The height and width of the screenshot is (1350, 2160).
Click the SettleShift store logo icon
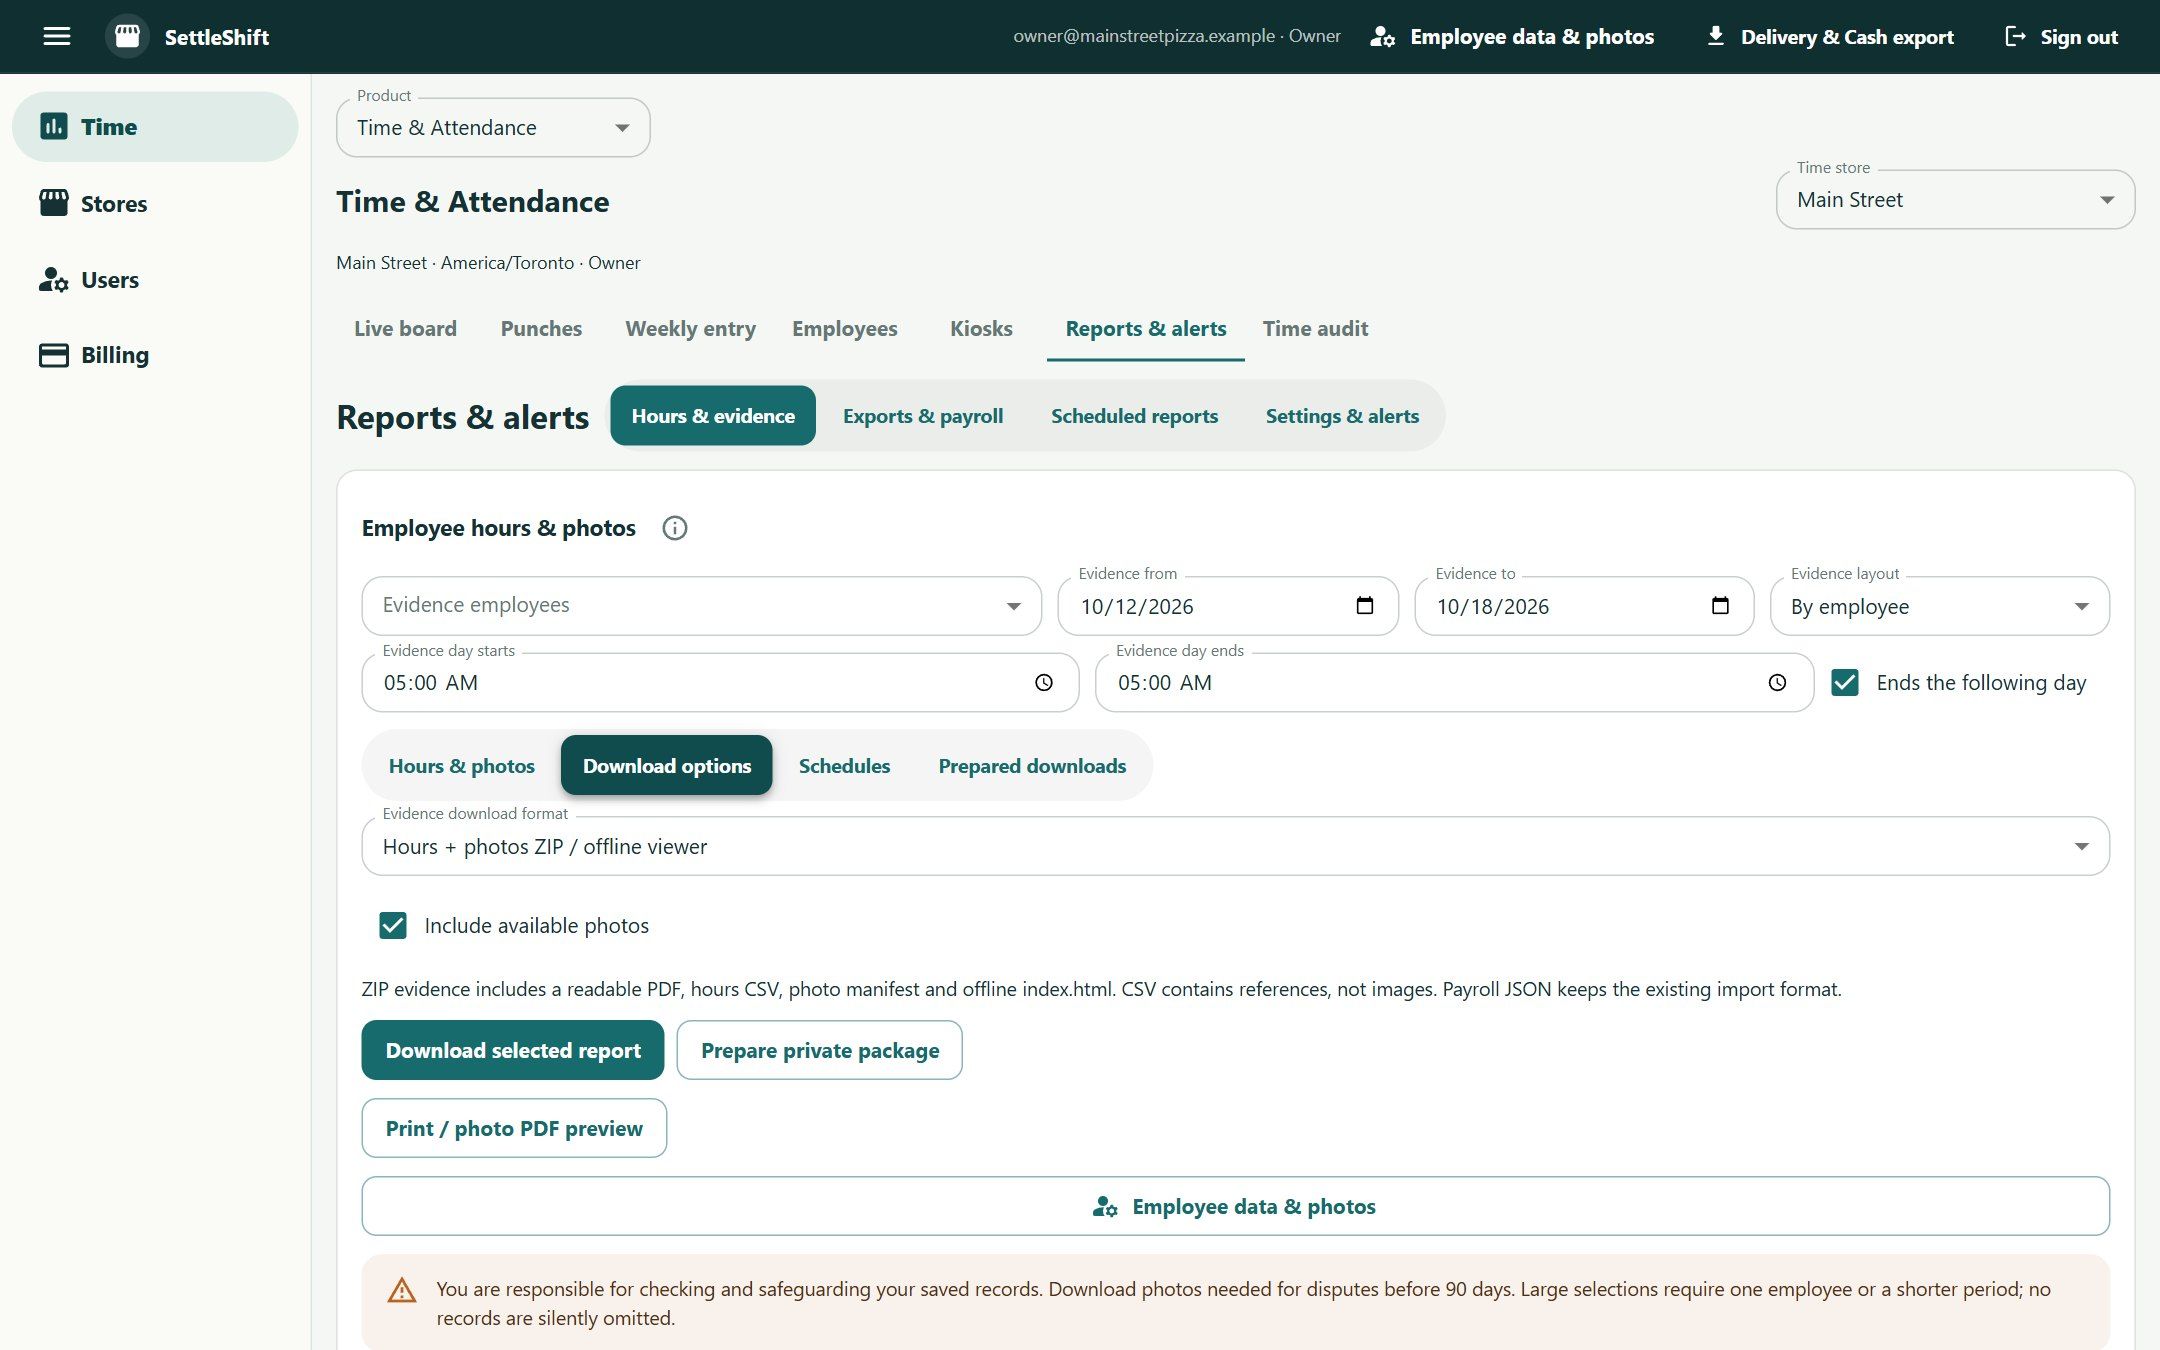[127, 37]
